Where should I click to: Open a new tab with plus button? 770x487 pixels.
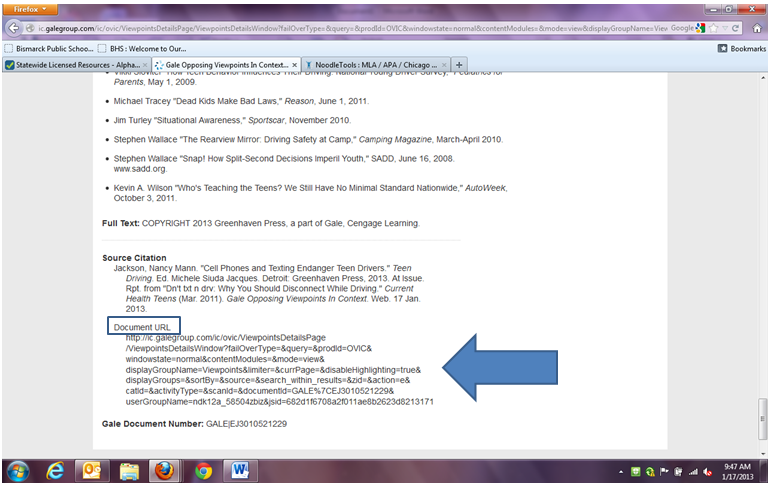pos(459,65)
